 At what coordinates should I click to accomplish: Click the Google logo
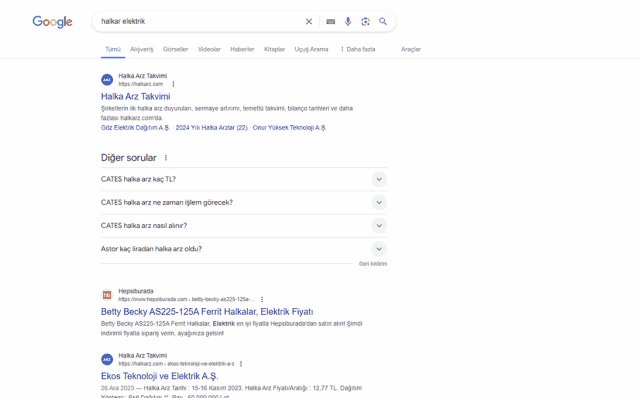tap(52, 22)
